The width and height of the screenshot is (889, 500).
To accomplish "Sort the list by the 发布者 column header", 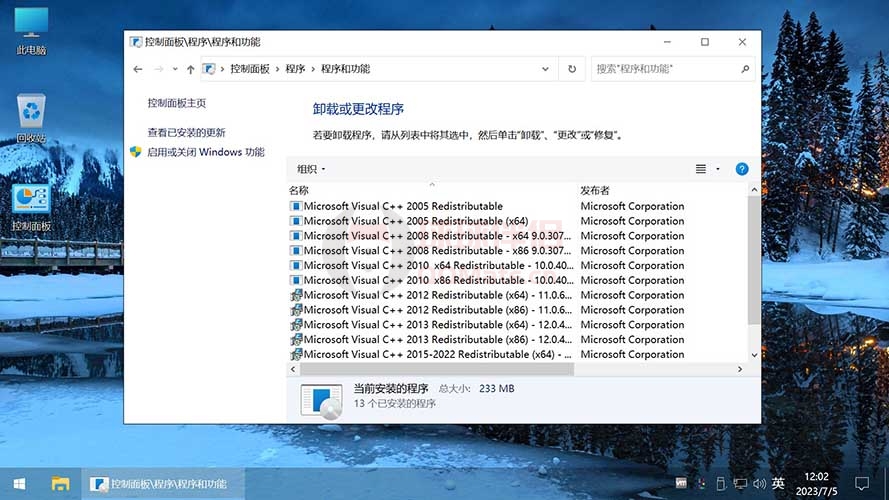I will pyautogui.click(x=594, y=190).
